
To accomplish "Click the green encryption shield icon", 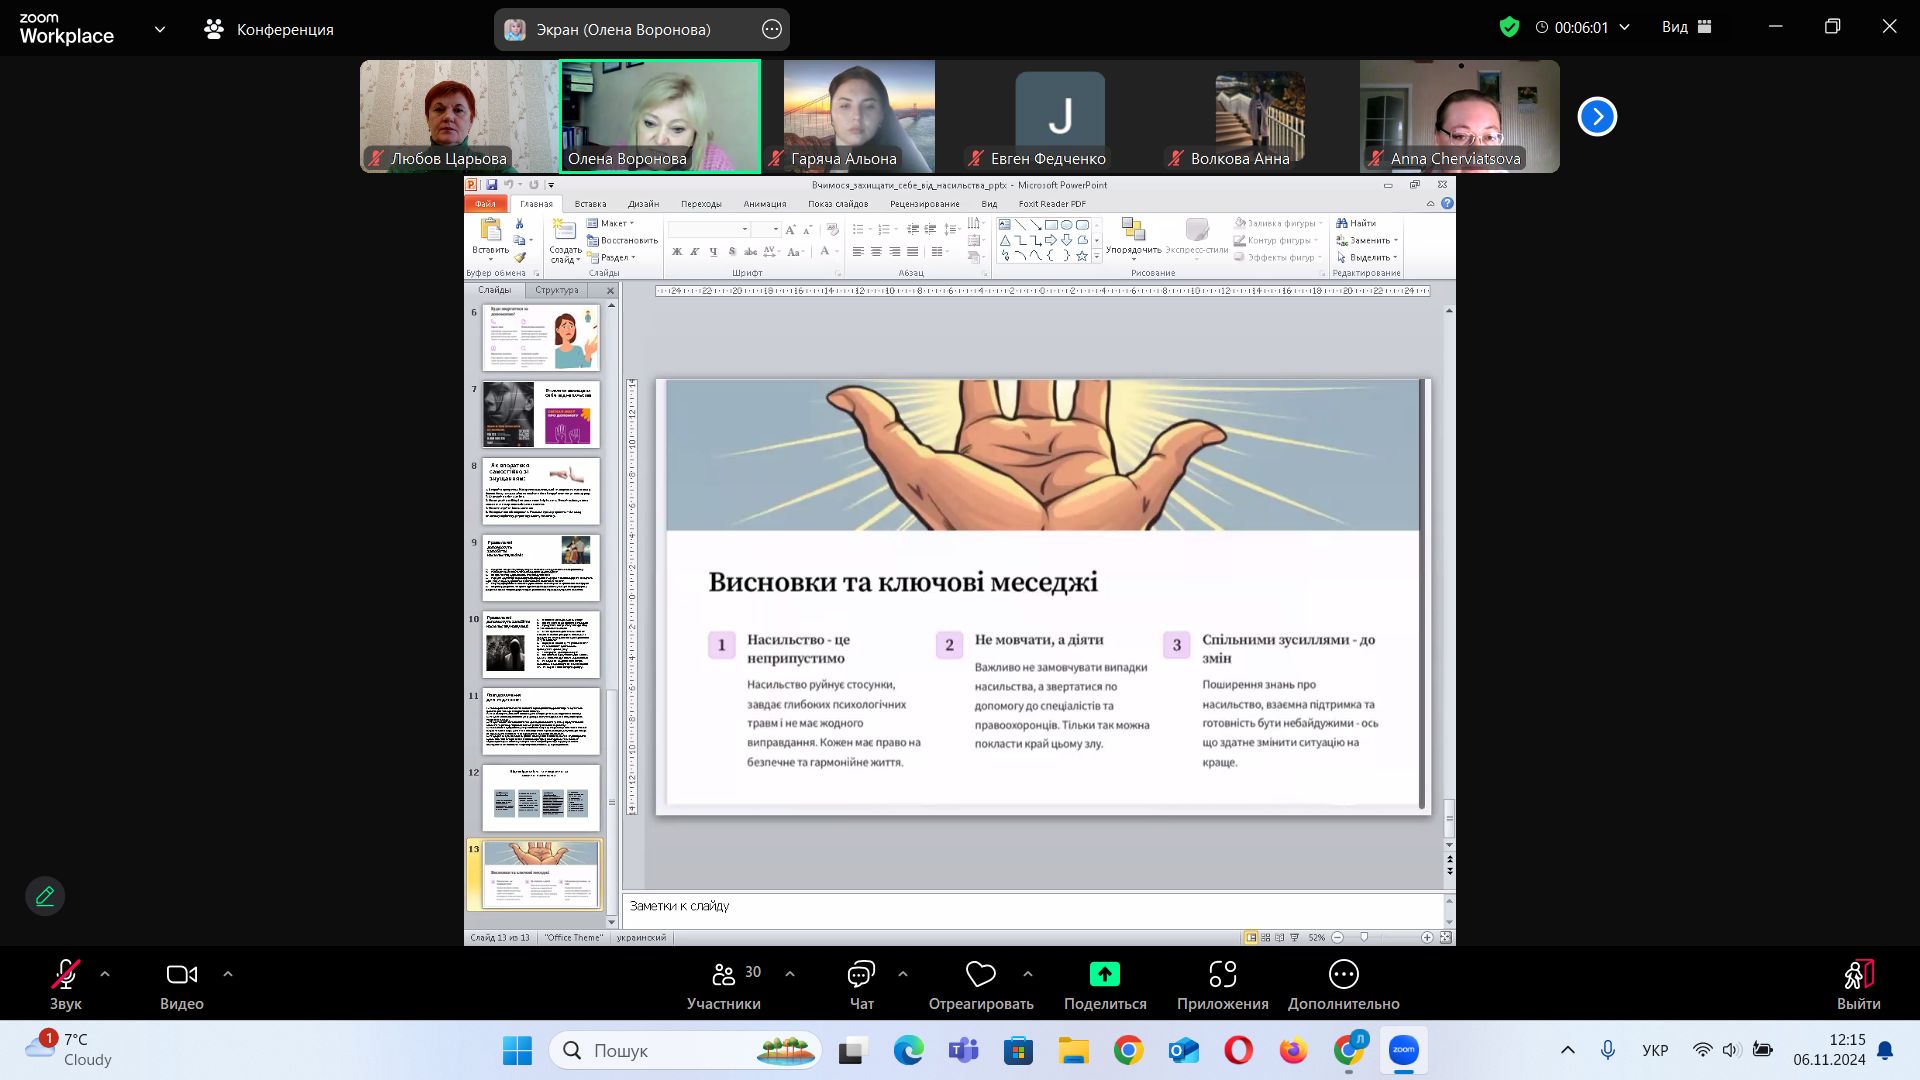I will pos(1509,28).
